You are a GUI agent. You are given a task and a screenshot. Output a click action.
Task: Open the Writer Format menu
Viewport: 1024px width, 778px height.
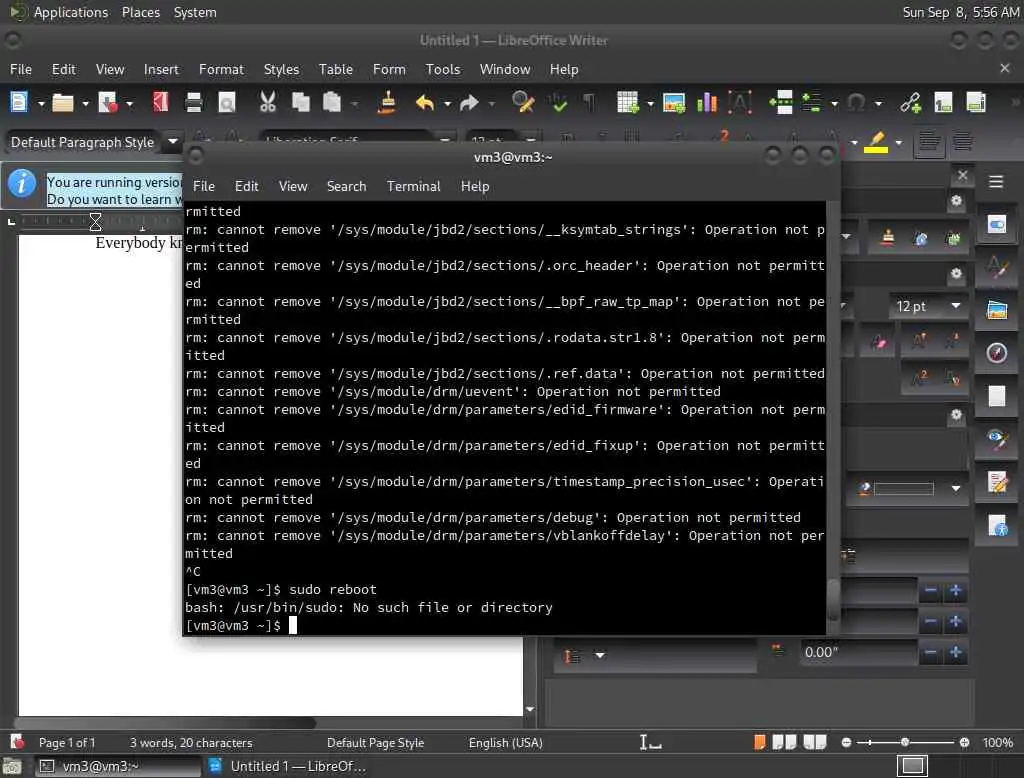coord(221,69)
